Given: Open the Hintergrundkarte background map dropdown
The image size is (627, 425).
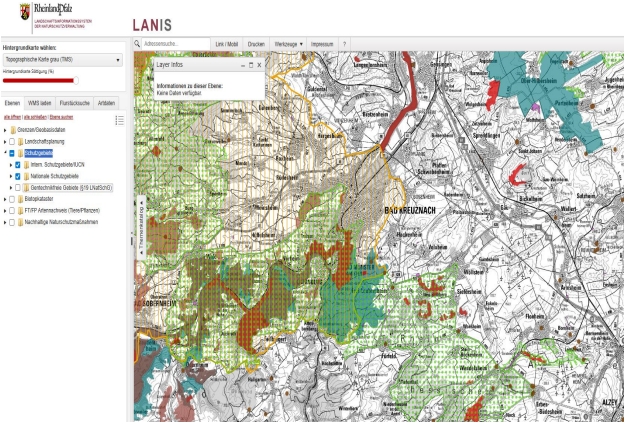Looking at the screenshot, I should [62, 60].
